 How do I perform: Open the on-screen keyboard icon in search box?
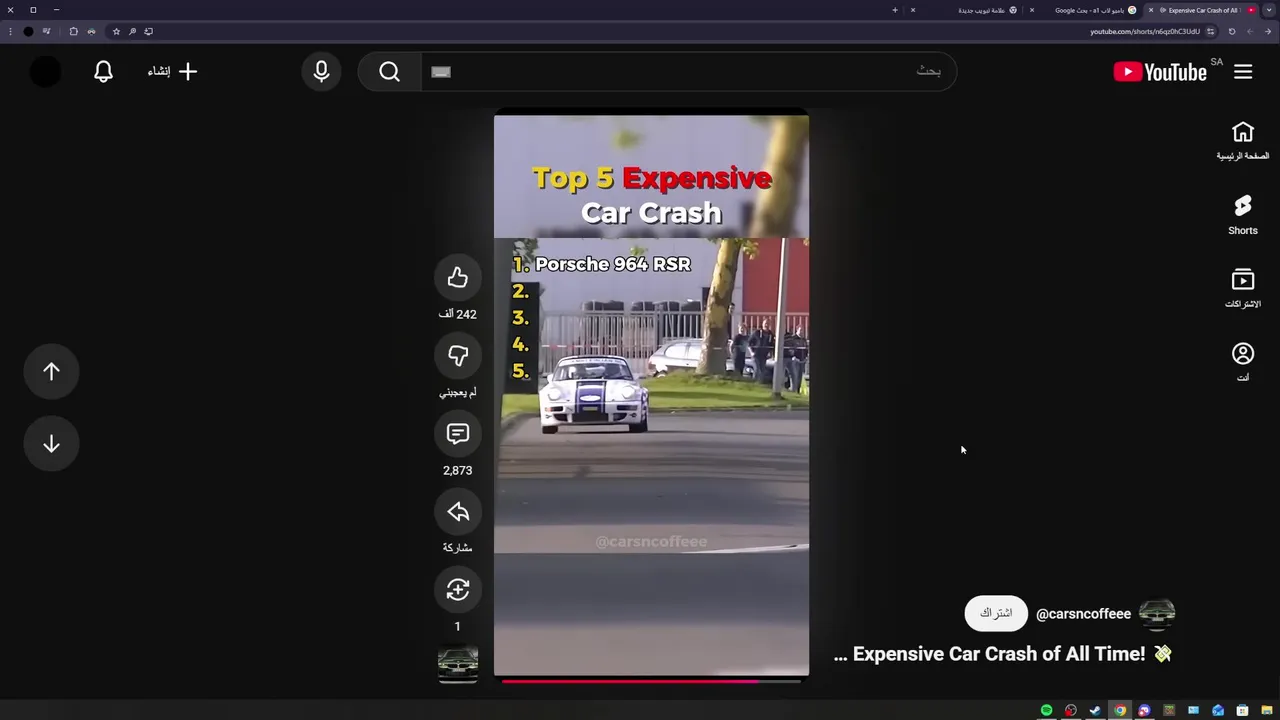[x=441, y=71]
